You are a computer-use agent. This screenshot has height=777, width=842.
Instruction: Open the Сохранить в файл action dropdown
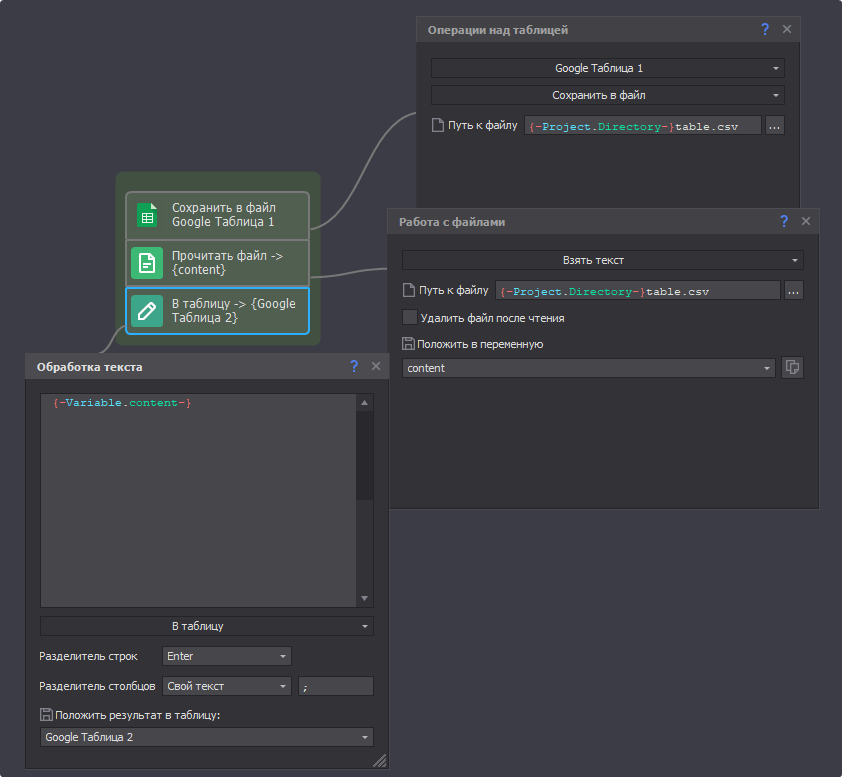(607, 96)
